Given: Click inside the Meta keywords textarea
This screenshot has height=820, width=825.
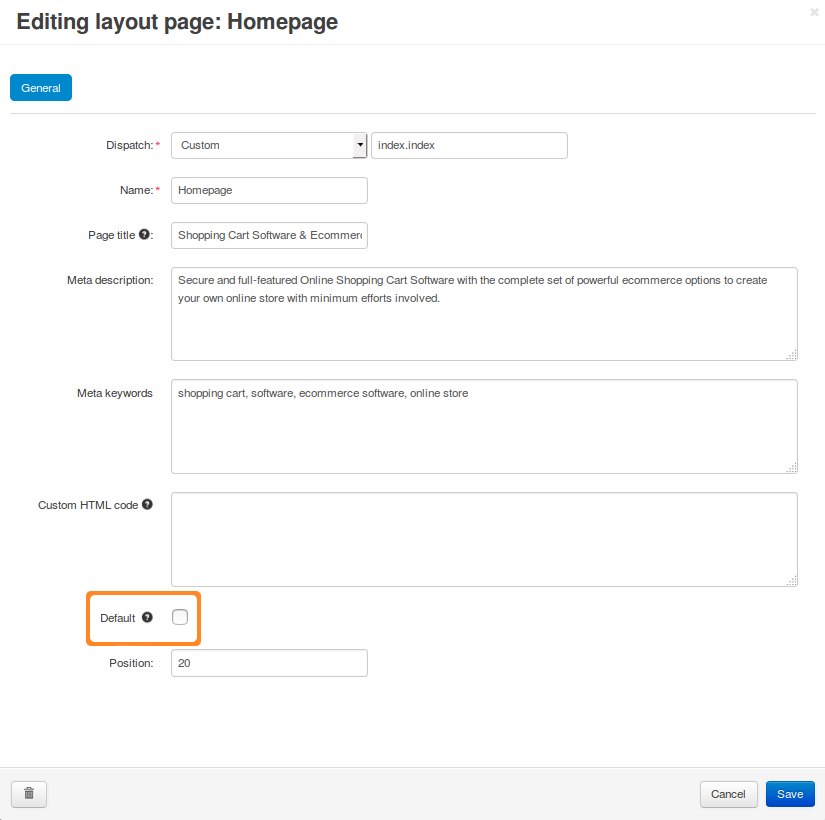Looking at the screenshot, I should (484, 426).
